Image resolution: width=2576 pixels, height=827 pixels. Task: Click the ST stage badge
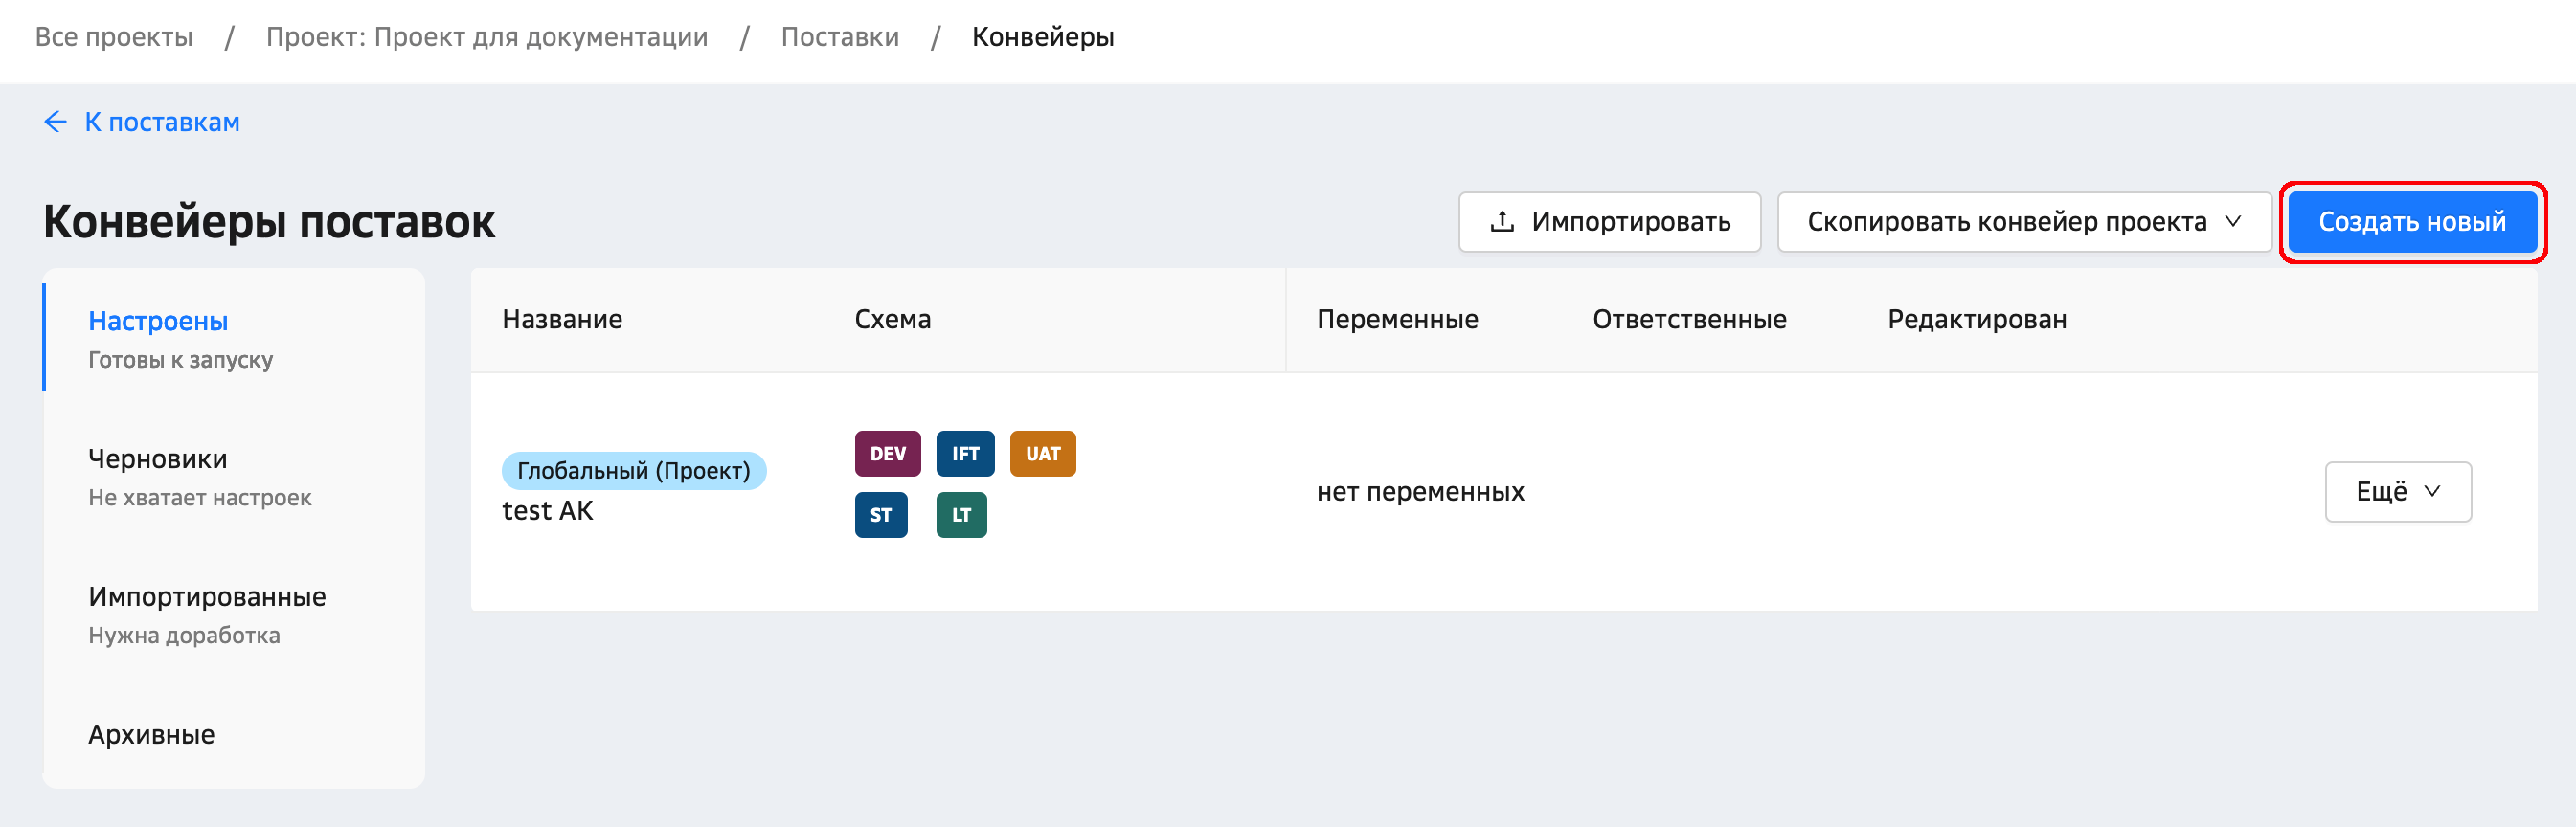tap(880, 515)
